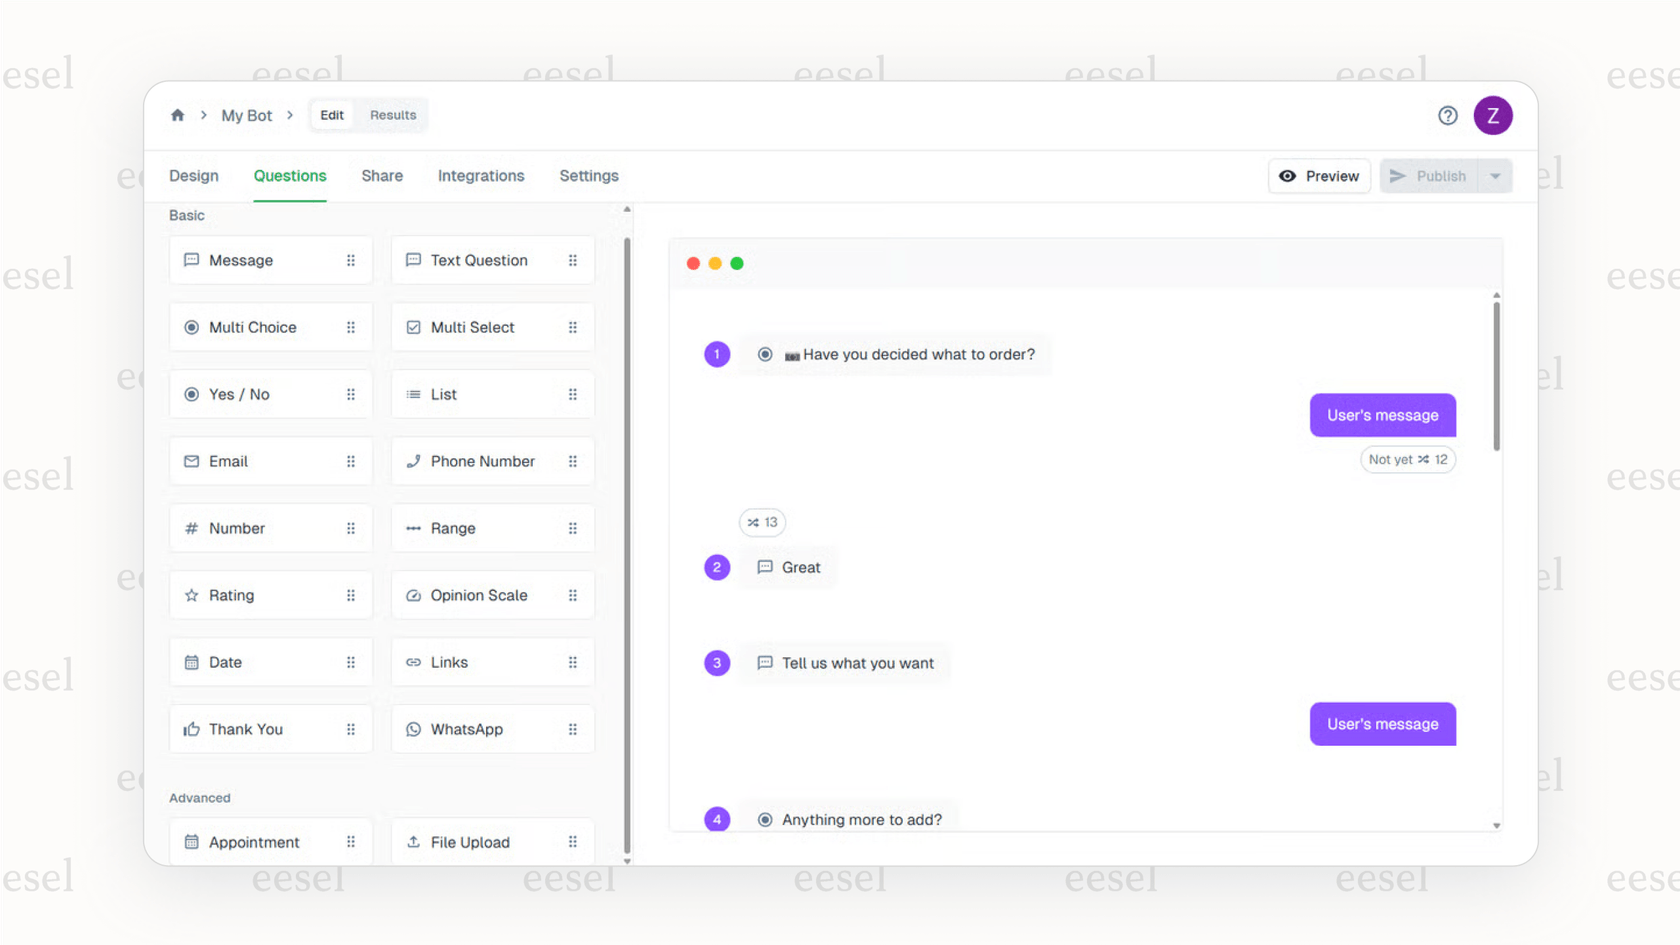Click the Multi Choice radio icon
1680x945 pixels.
click(192, 327)
